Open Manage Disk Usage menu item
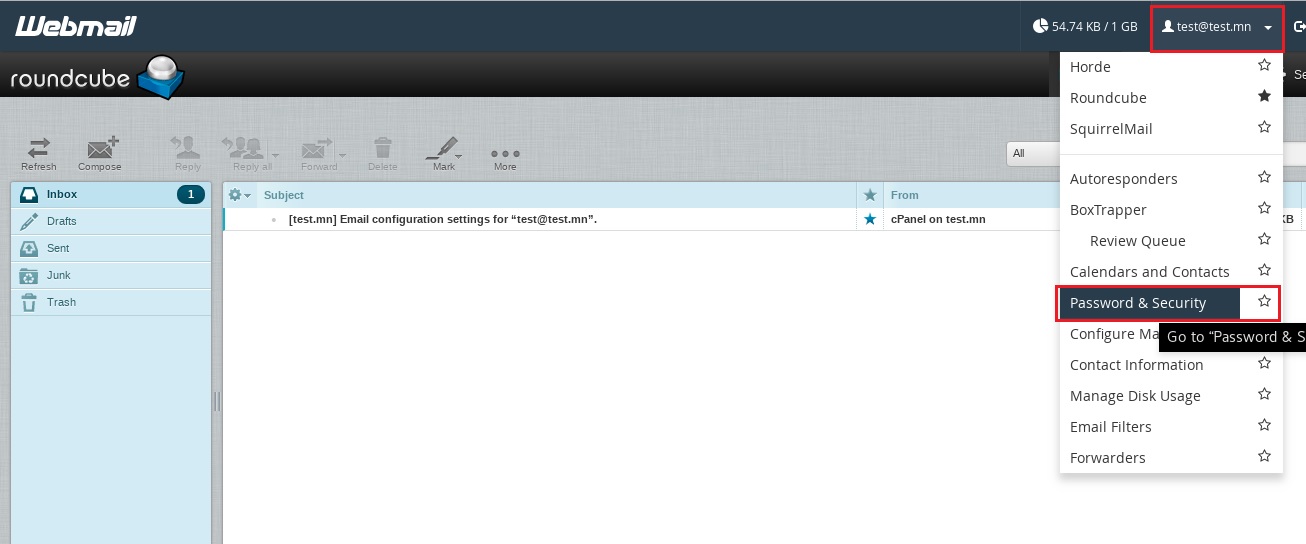This screenshot has width=1306, height=544. [1135, 396]
